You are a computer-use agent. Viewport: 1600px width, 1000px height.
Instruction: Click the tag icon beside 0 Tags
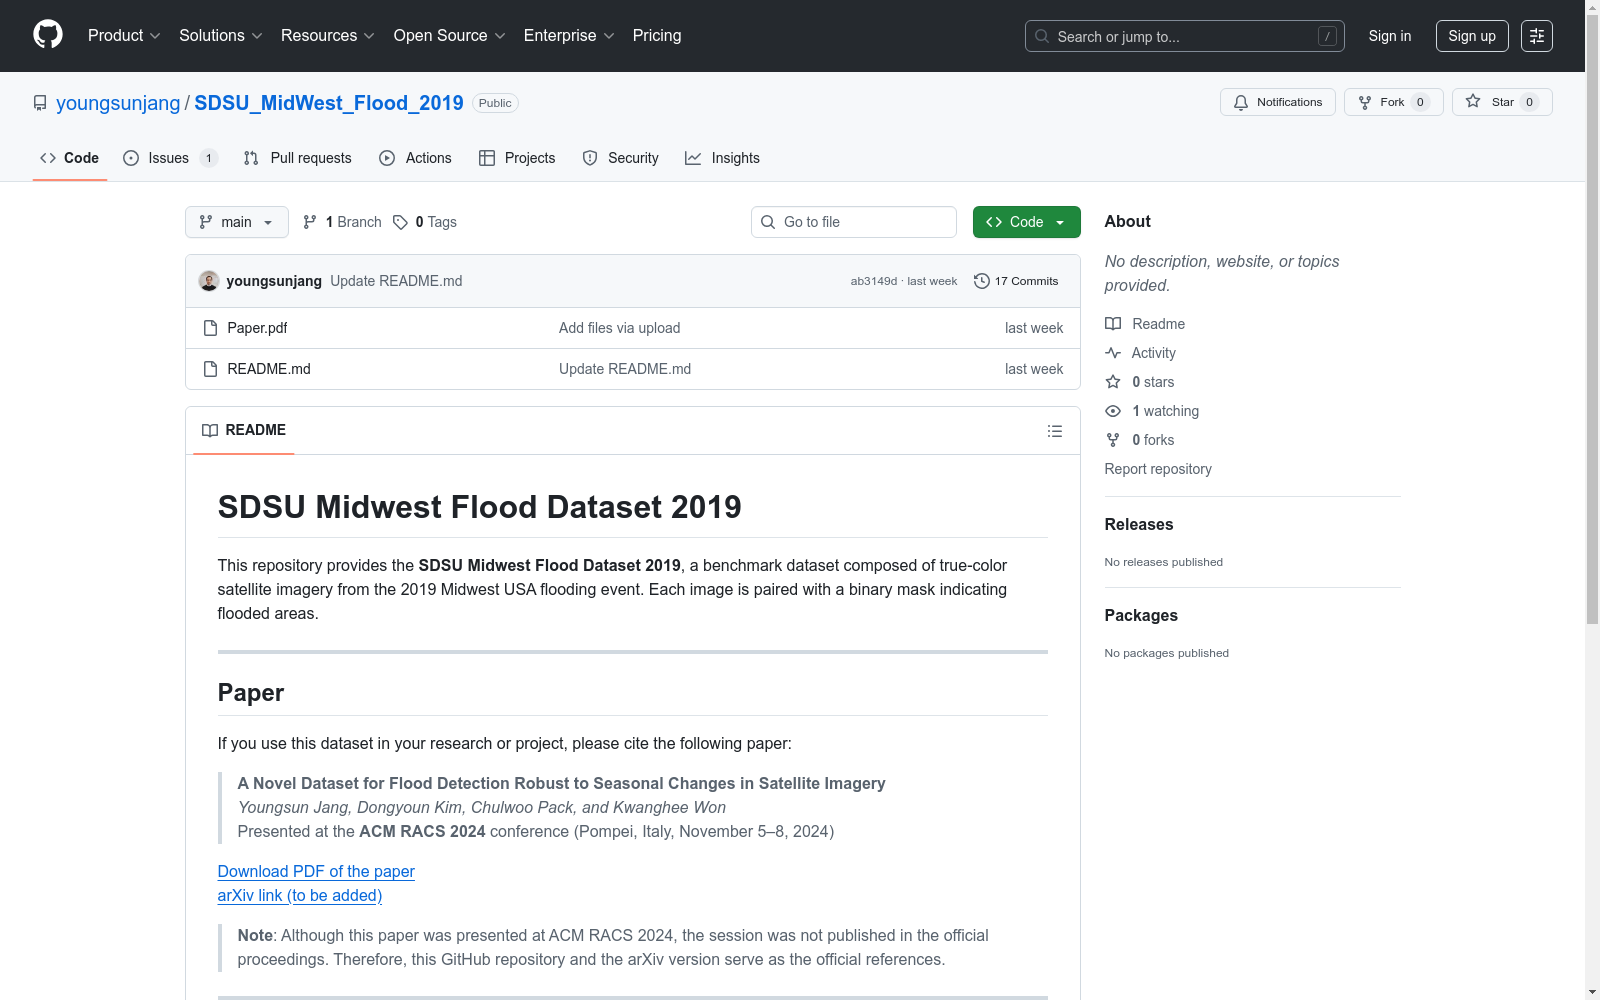pyautogui.click(x=400, y=222)
